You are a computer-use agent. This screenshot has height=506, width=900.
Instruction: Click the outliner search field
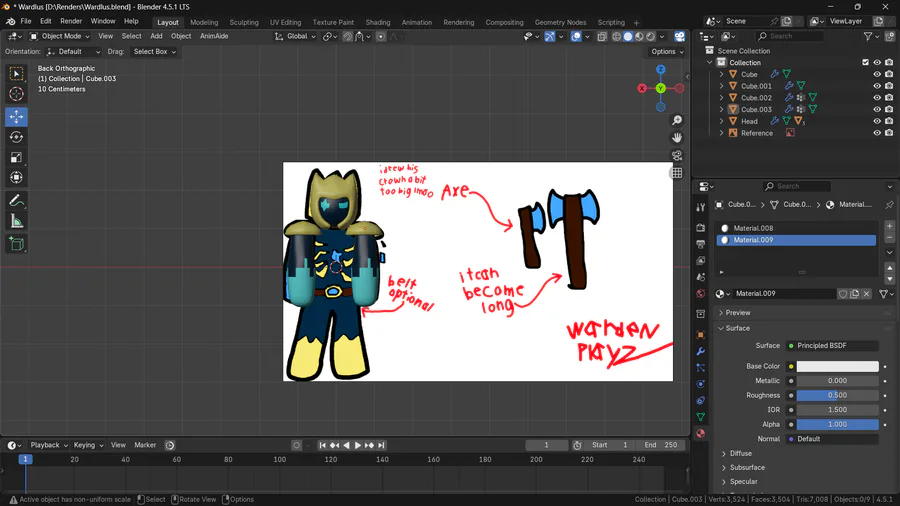pos(789,36)
